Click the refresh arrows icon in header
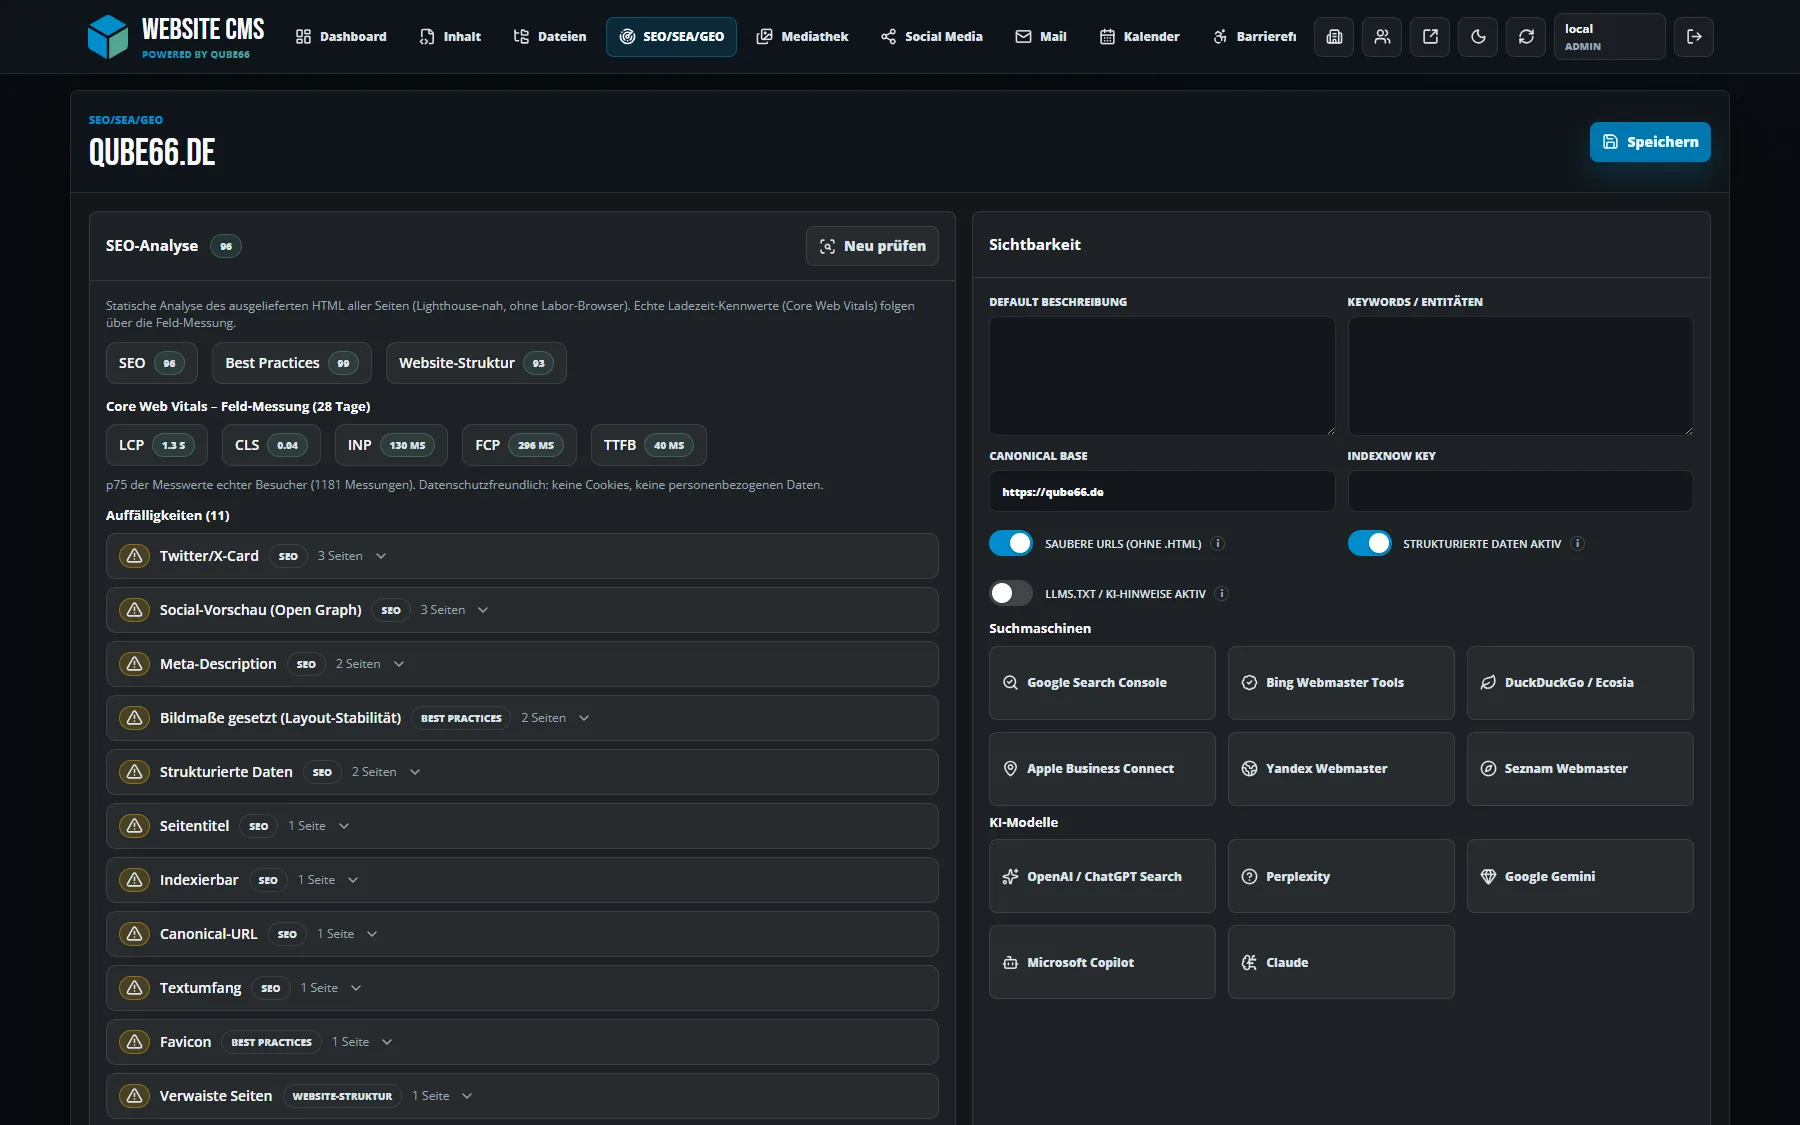This screenshot has height=1125, width=1800. tap(1526, 37)
